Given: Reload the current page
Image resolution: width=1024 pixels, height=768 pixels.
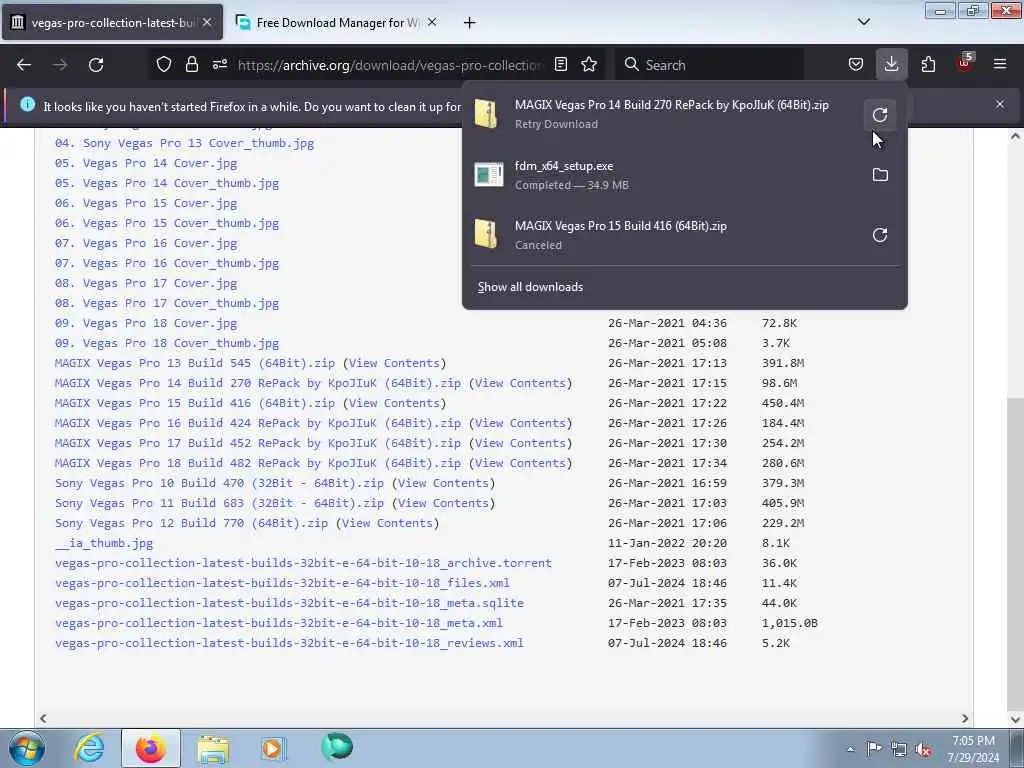Looking at the screenshot, I should point(96,65).
